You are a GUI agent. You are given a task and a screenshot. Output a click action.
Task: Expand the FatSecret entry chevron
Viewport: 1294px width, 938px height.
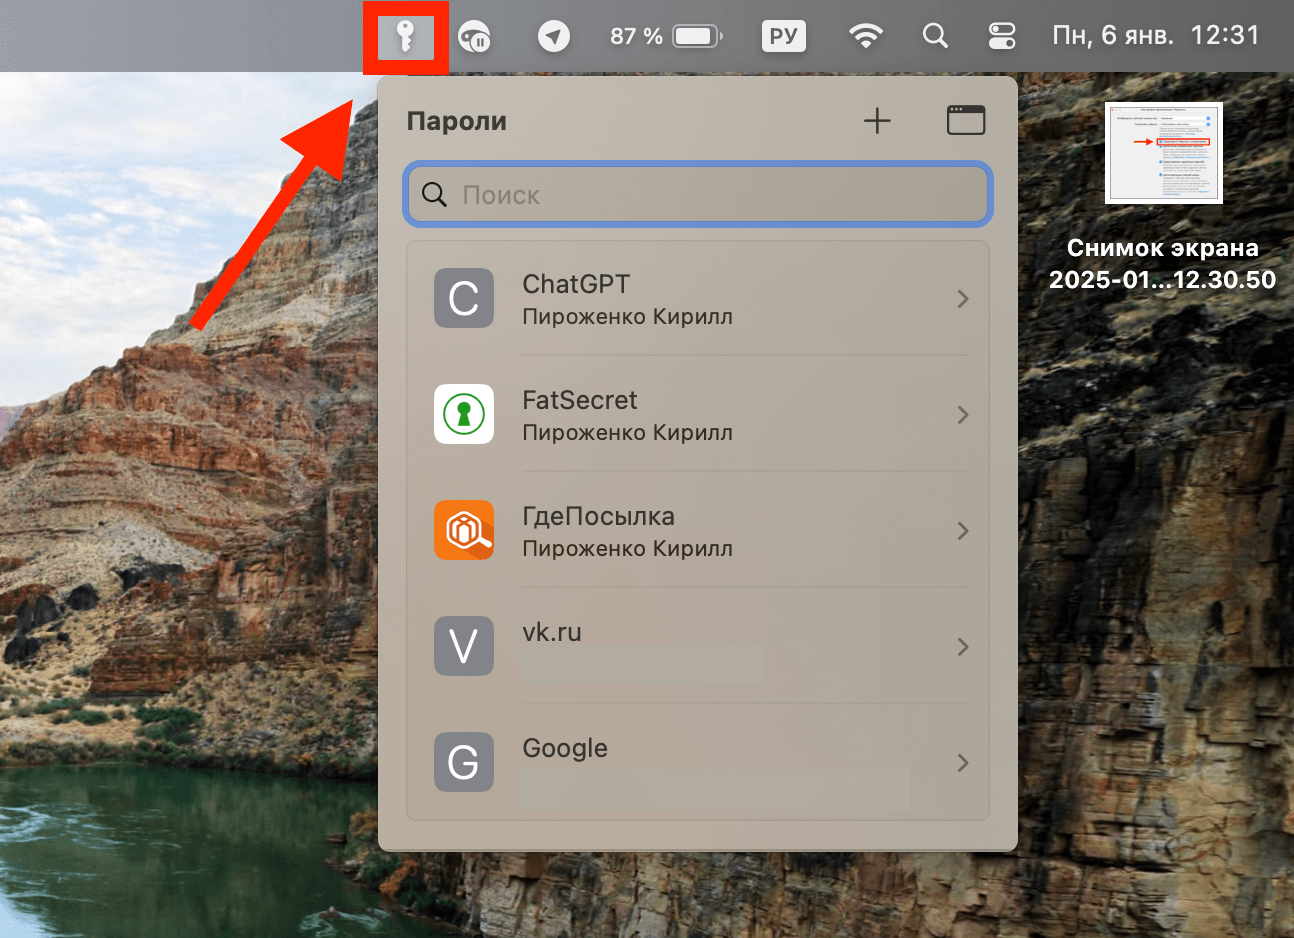coord(962,415)
